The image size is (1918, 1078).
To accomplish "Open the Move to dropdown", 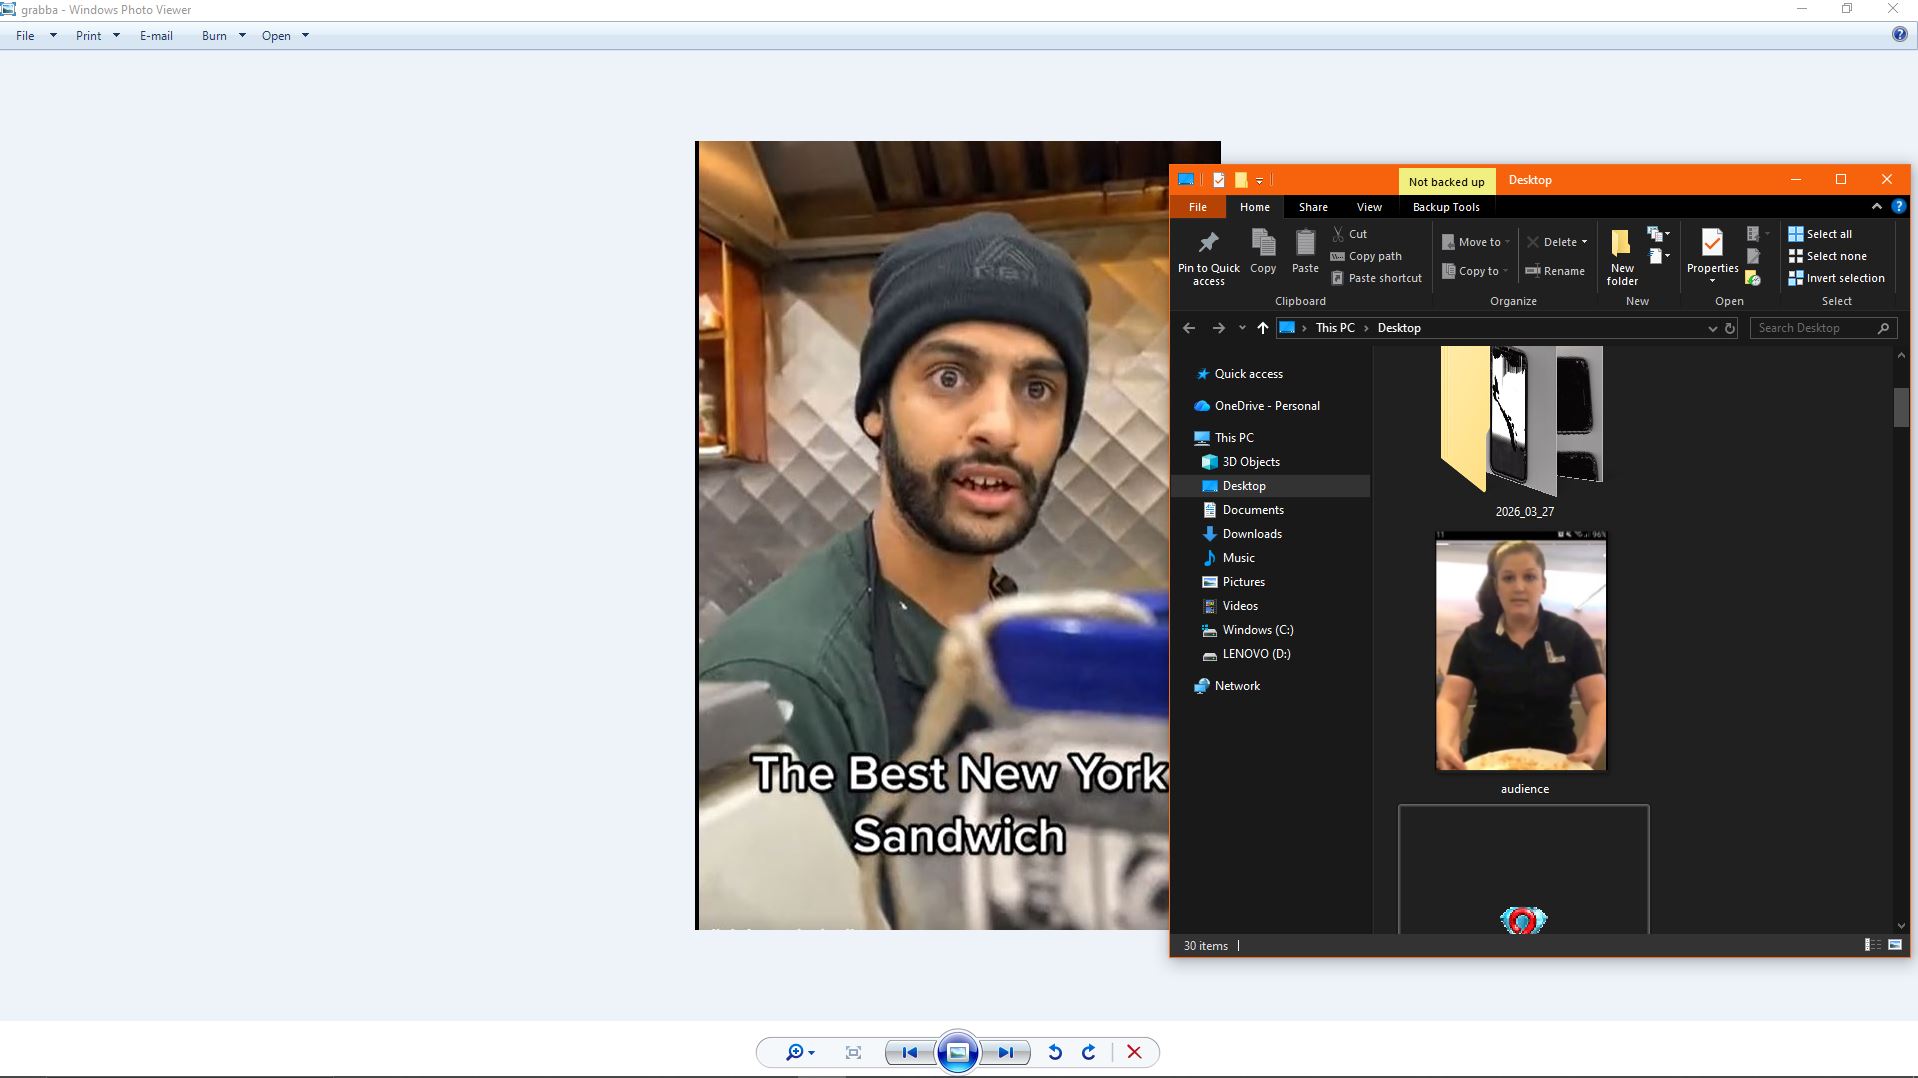I will [1477, 242].
